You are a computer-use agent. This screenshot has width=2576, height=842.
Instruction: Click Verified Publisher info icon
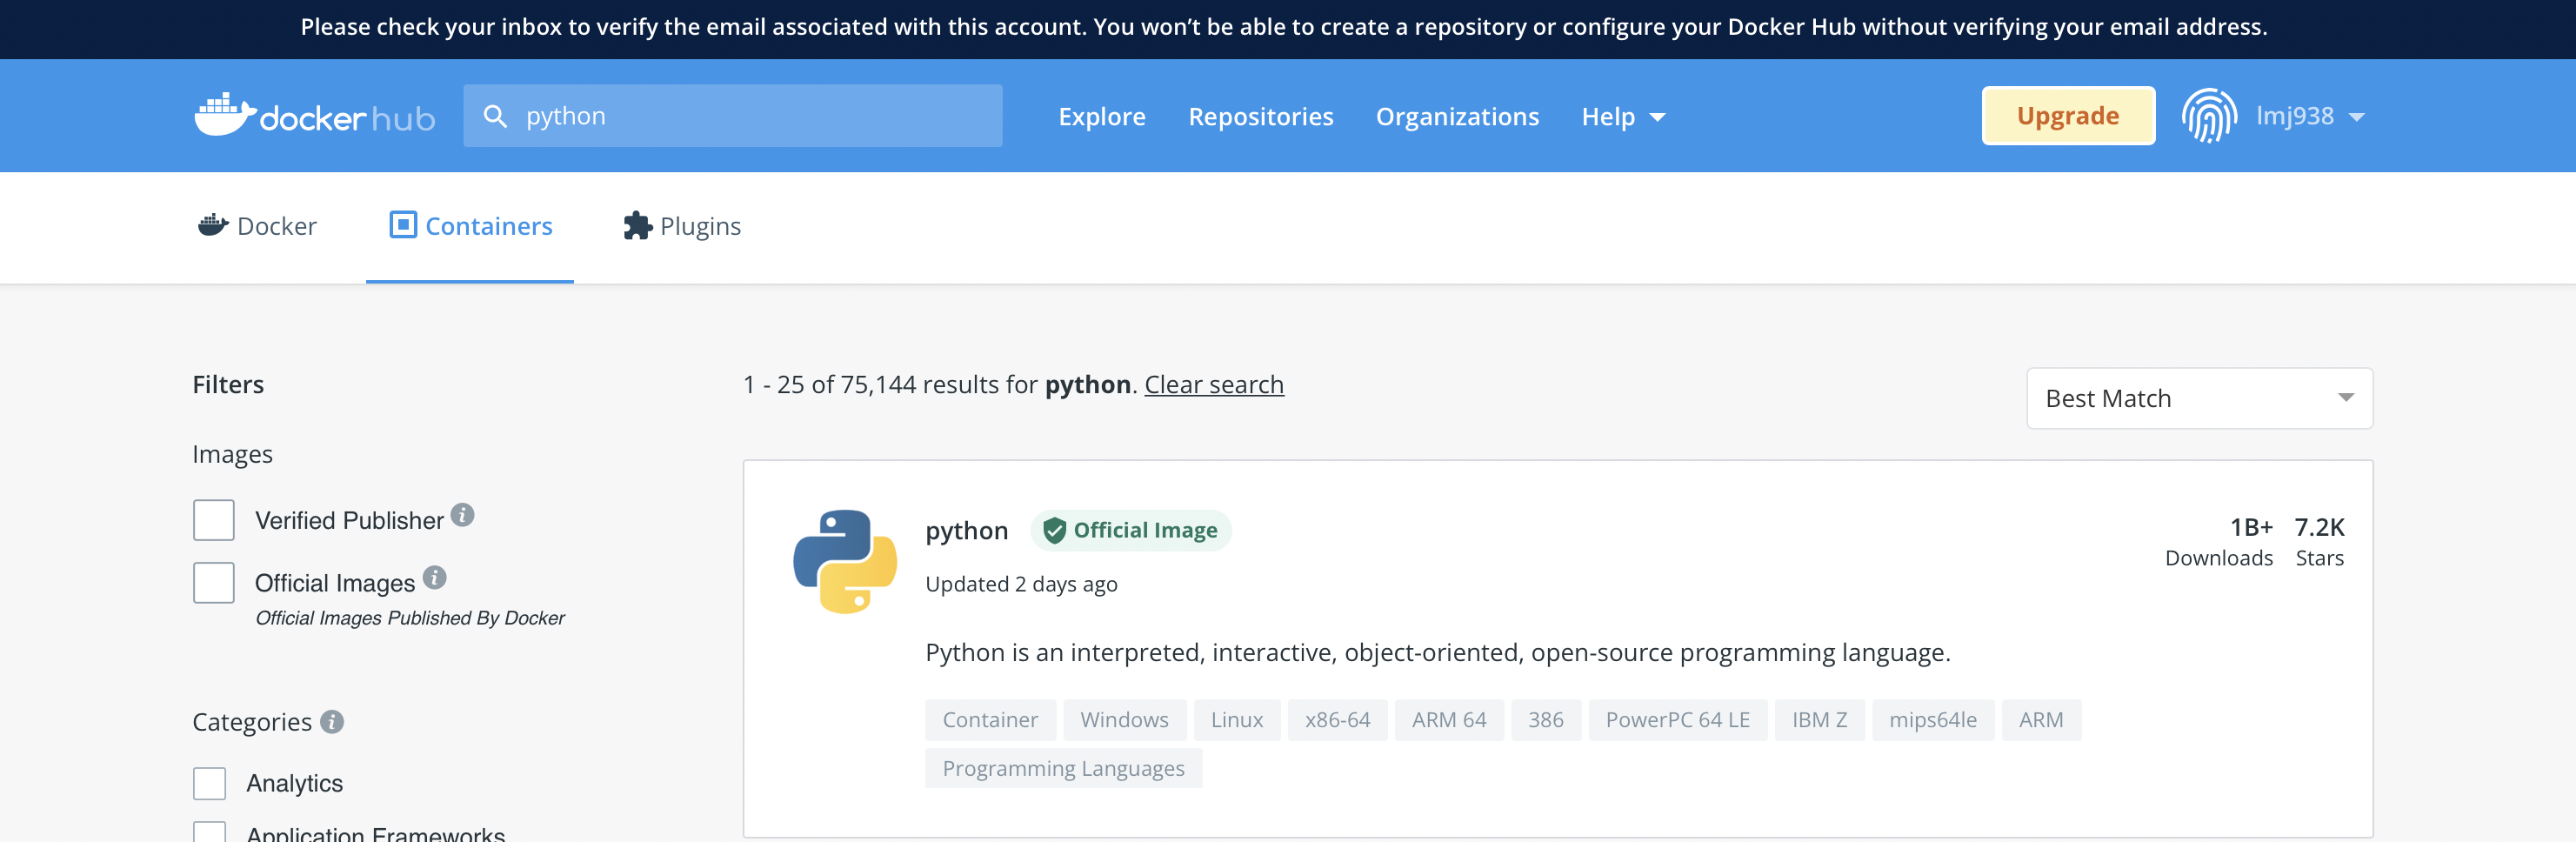[462, 515]
